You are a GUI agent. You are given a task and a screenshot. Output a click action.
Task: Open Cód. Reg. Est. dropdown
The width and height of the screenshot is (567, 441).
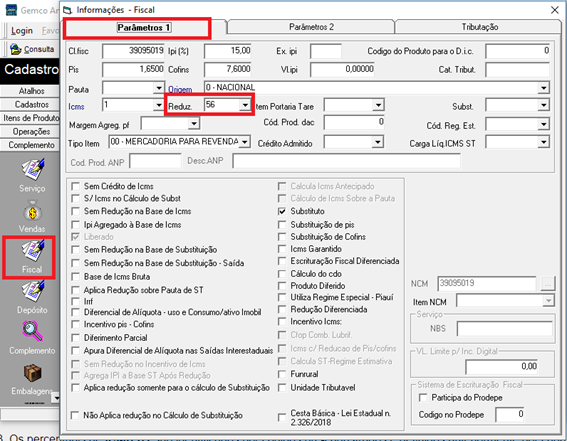543,125
